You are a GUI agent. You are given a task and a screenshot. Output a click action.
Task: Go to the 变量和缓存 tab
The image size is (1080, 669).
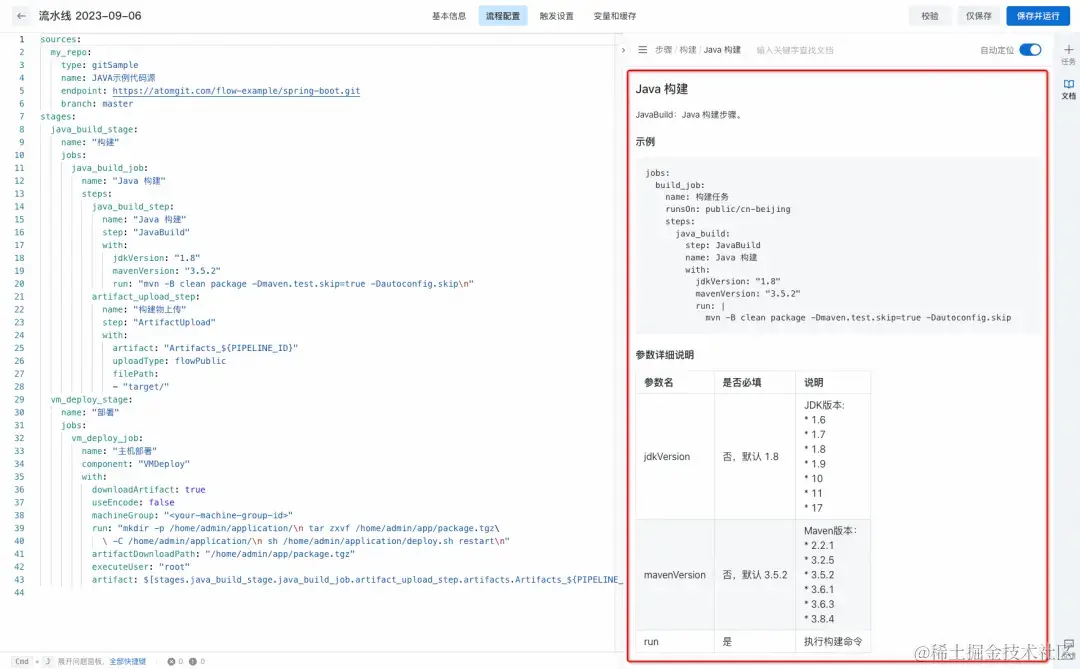pyautogui.click(x=614, y=16)
